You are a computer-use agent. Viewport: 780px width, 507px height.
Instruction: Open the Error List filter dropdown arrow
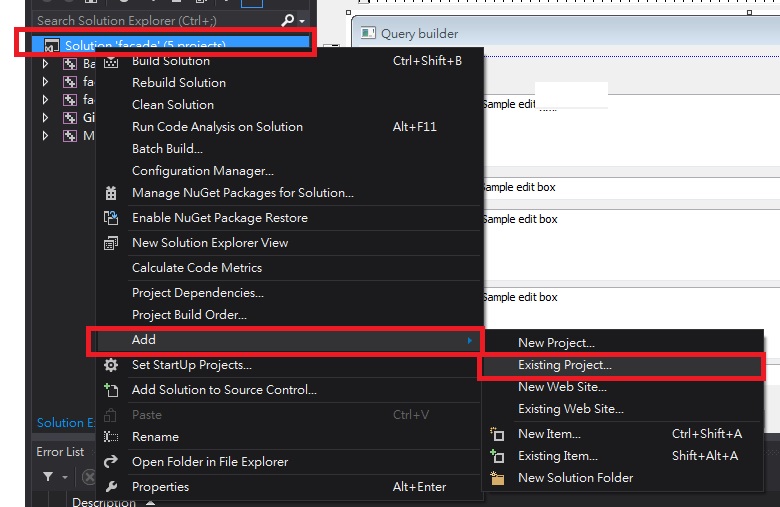pyautogui.click(x=65, y=477)
